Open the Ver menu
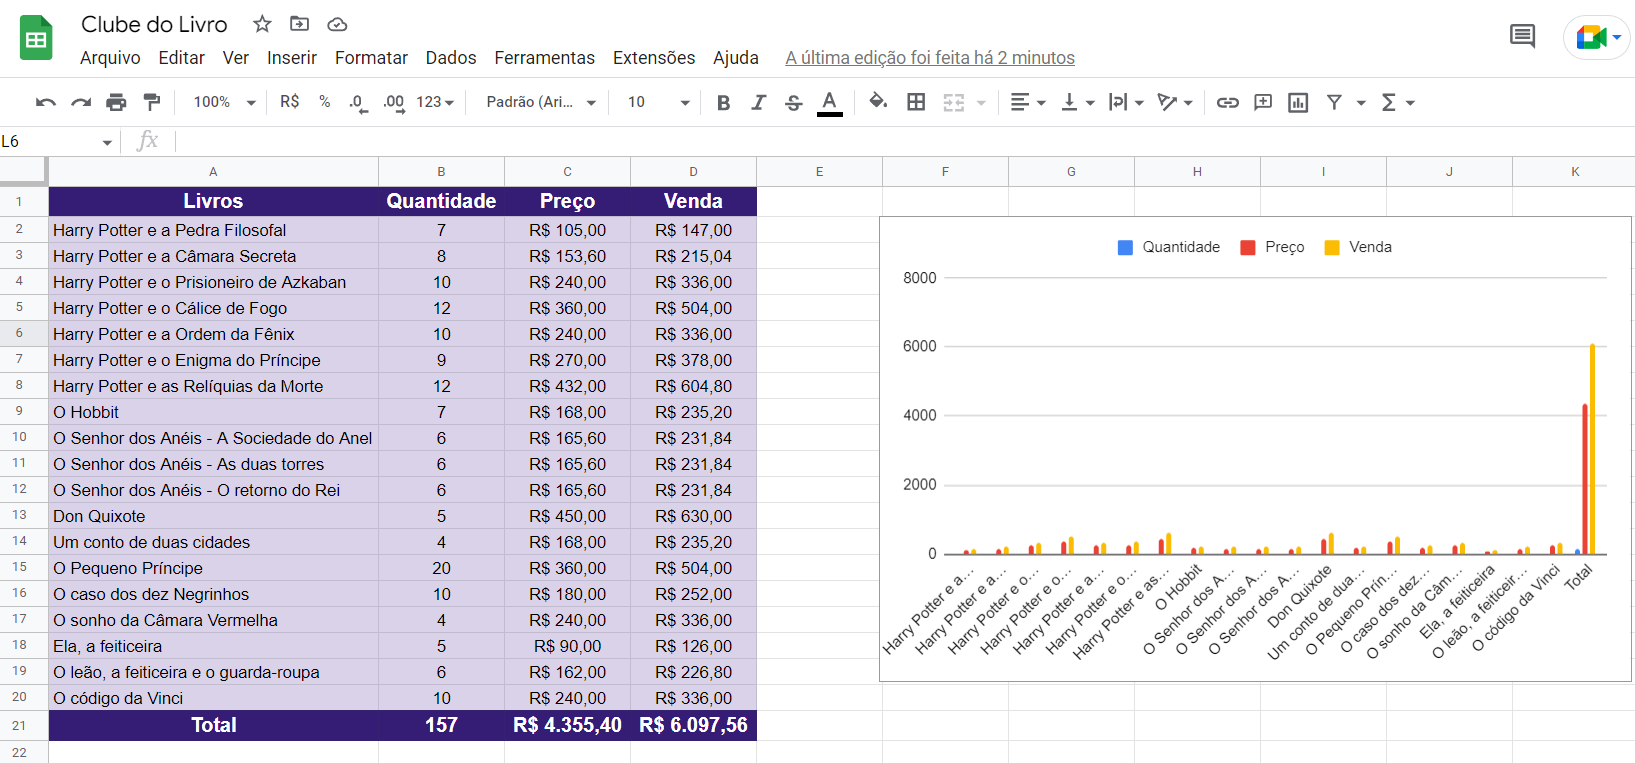Image resolution: width=1635 pixels, height=763 pixels. (x=236, y=58)
